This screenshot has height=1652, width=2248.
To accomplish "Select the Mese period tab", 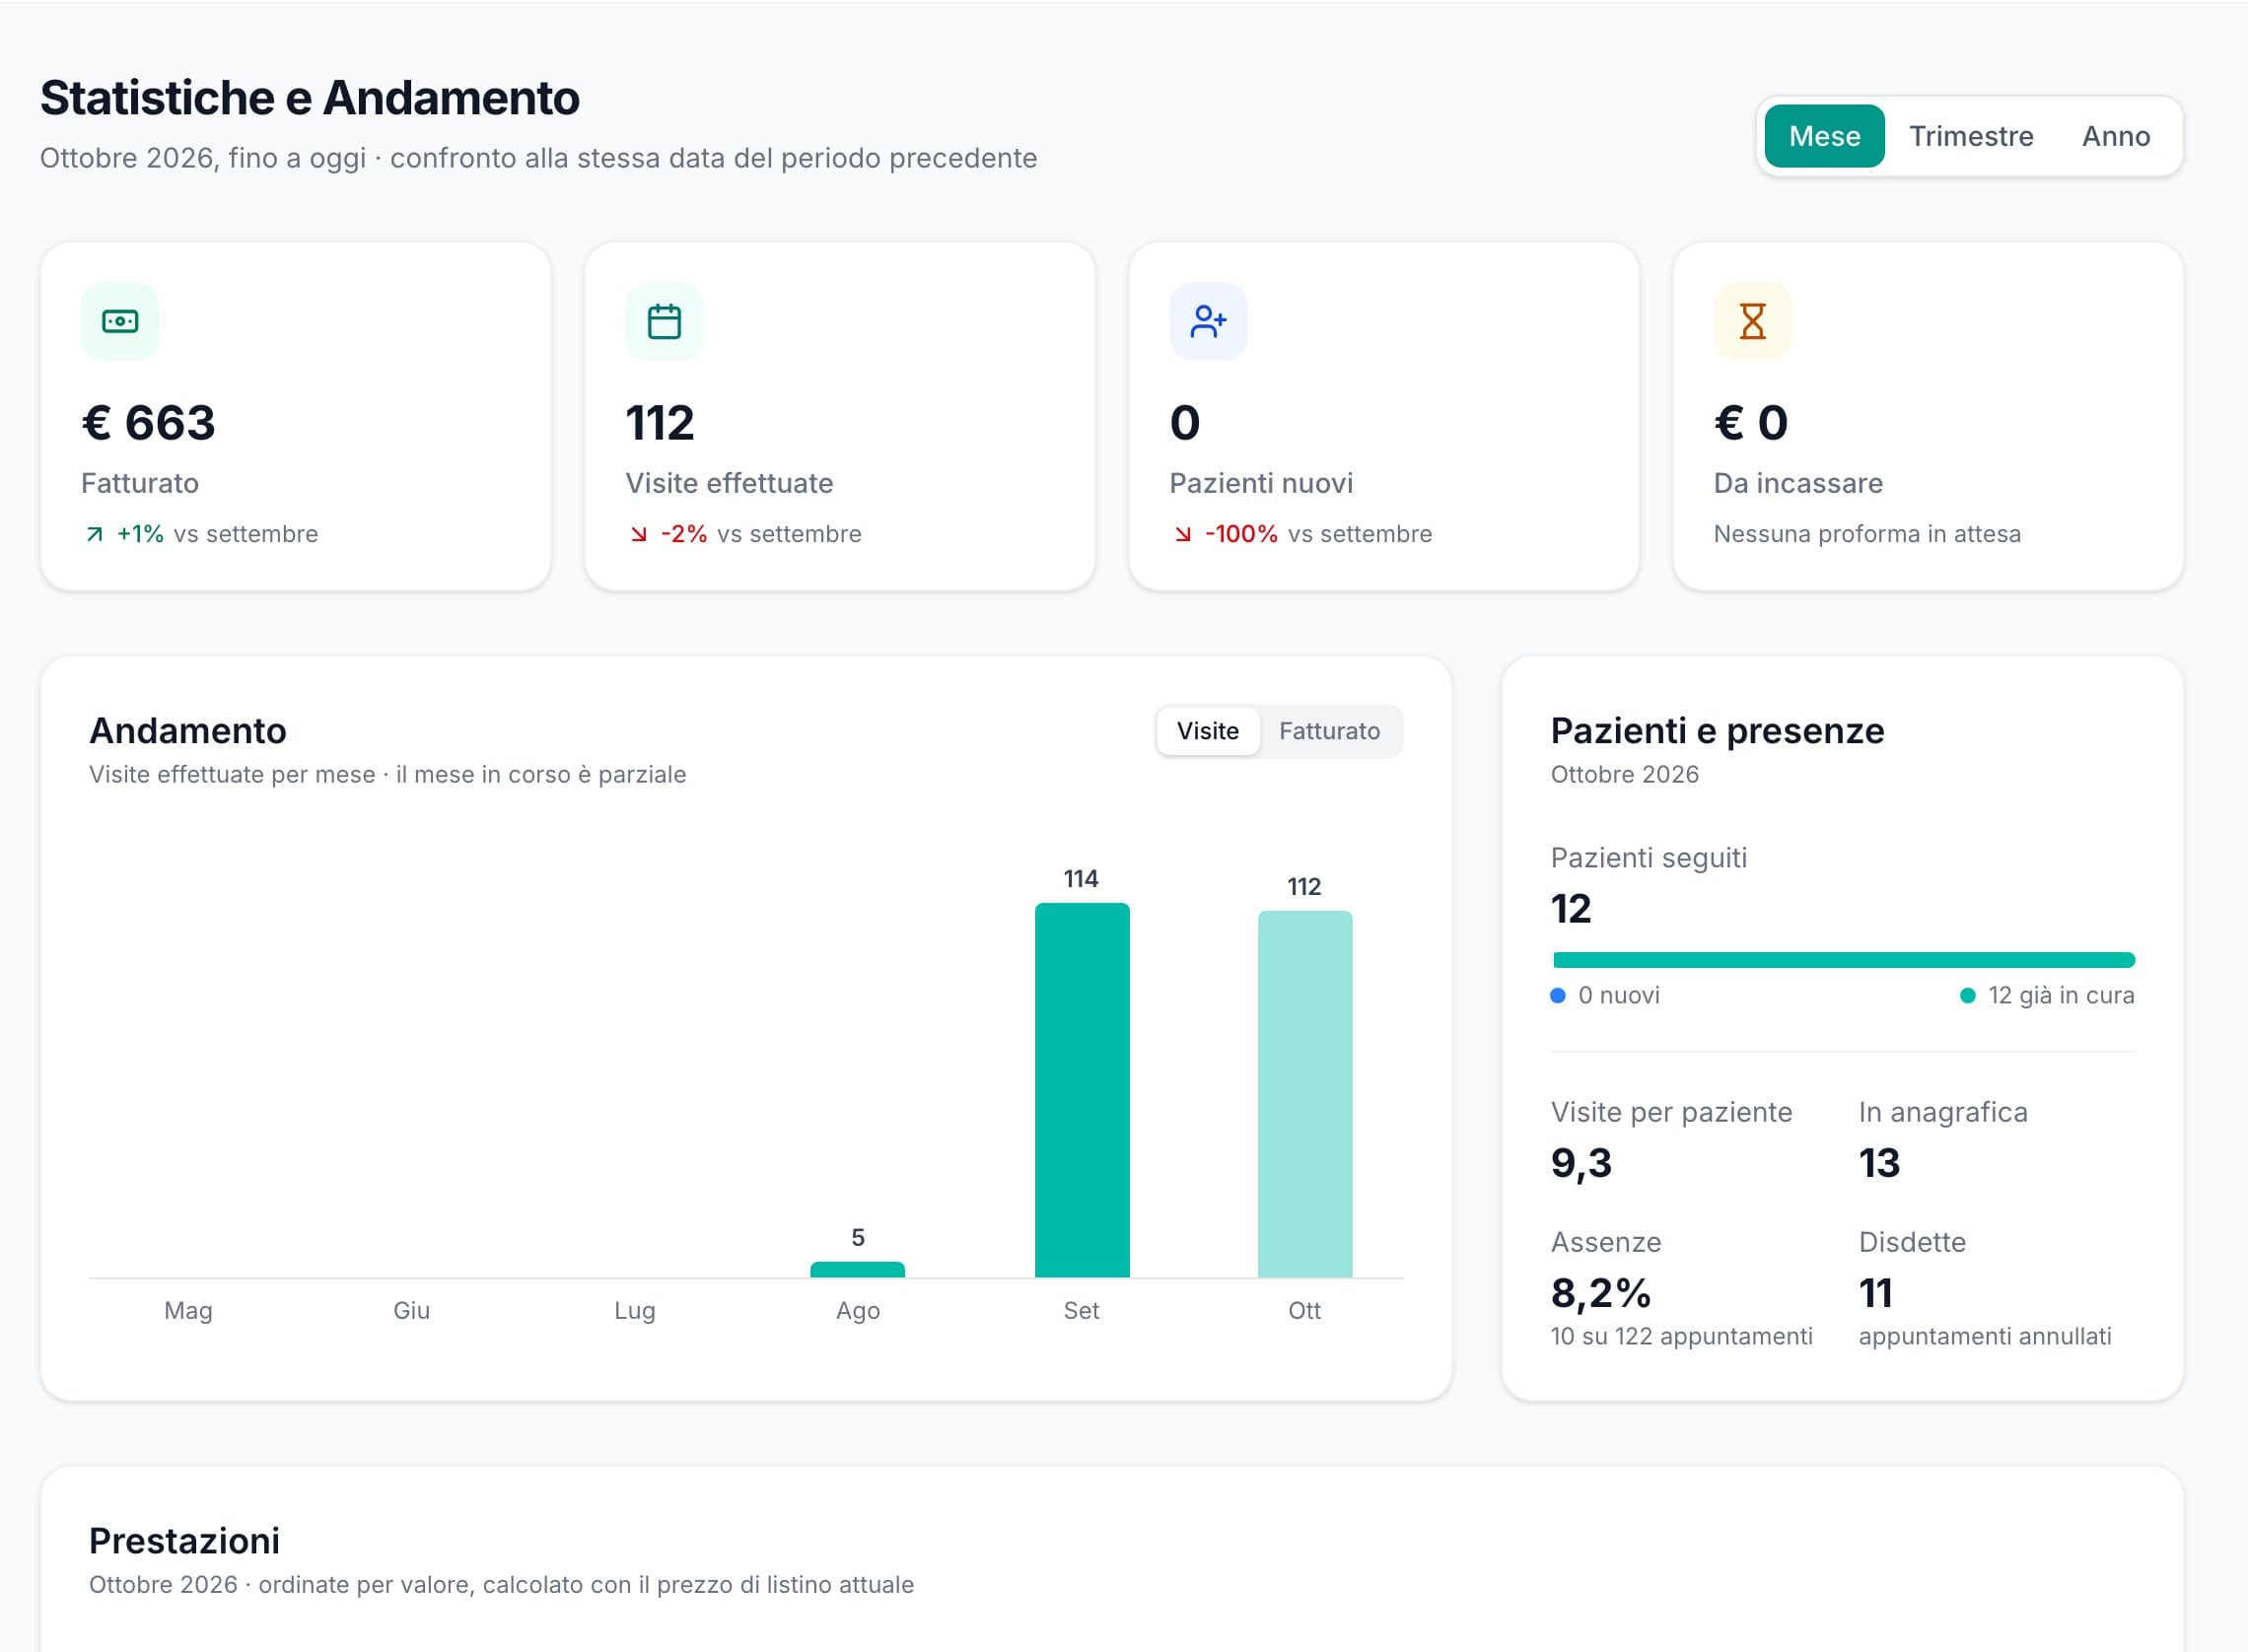I will pos(1824,136).
